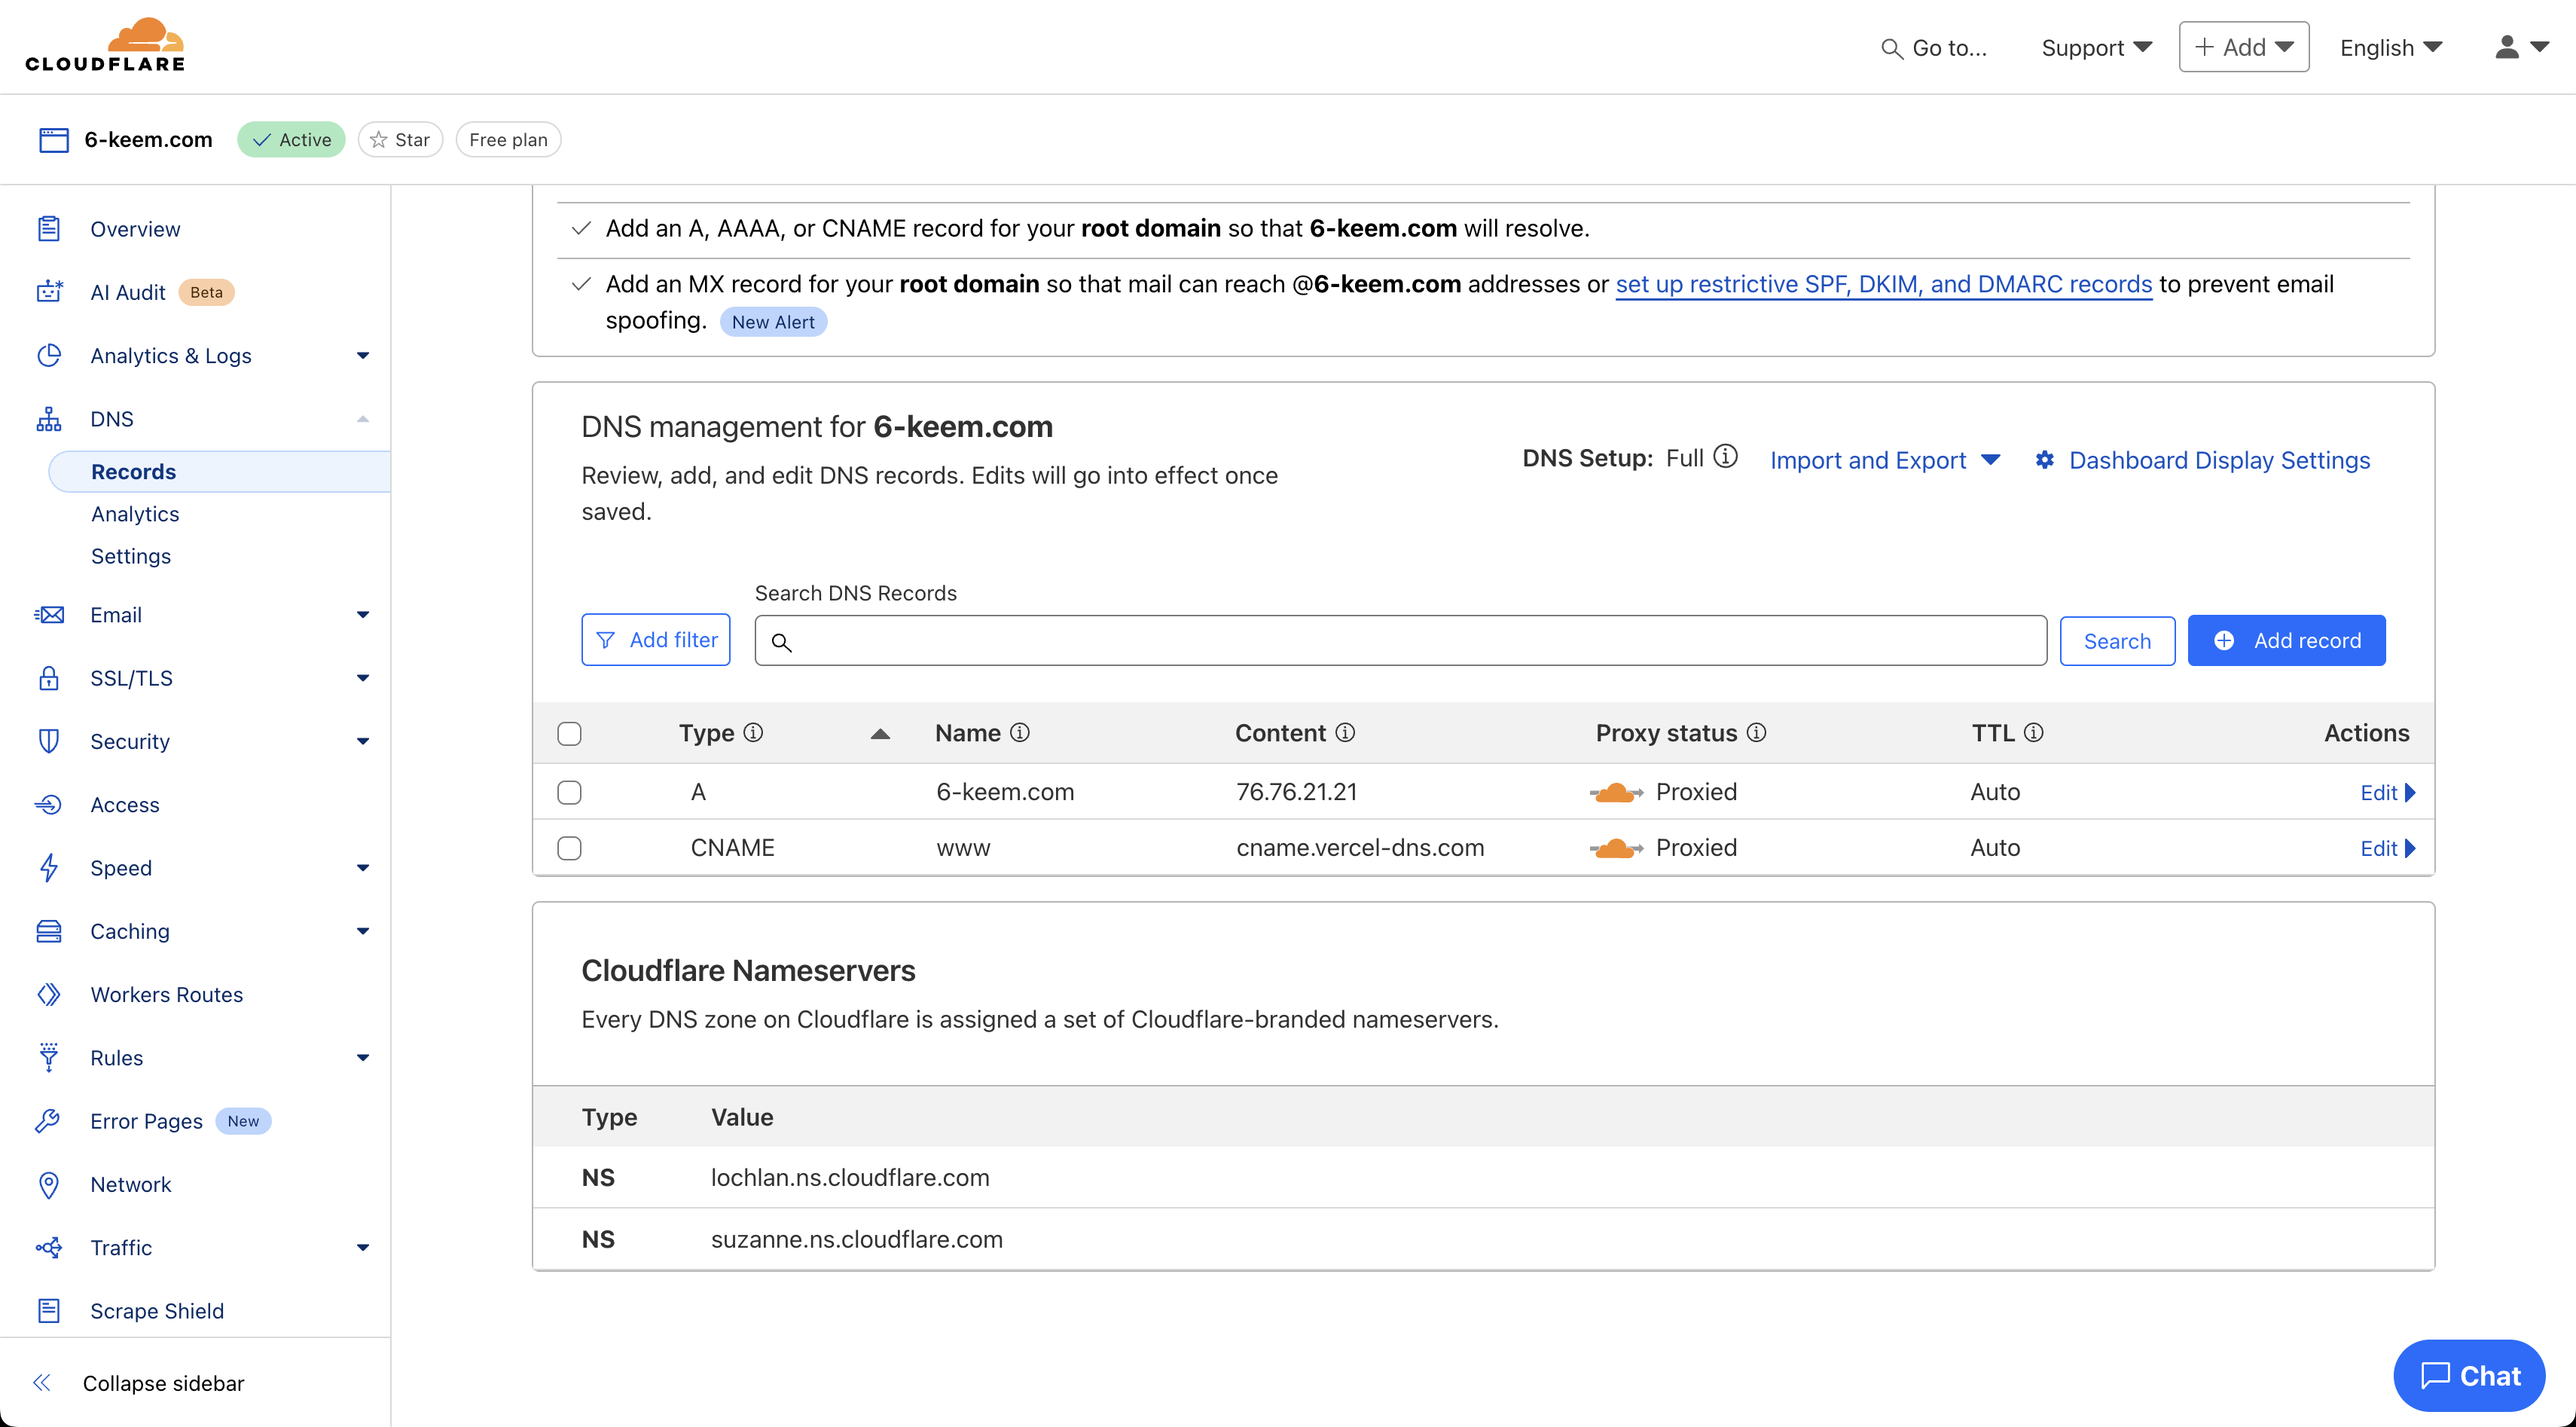Open DNS Analytics submenu item
Viewport: 2576px width, 1427px height.
click(x=135, y=514)
